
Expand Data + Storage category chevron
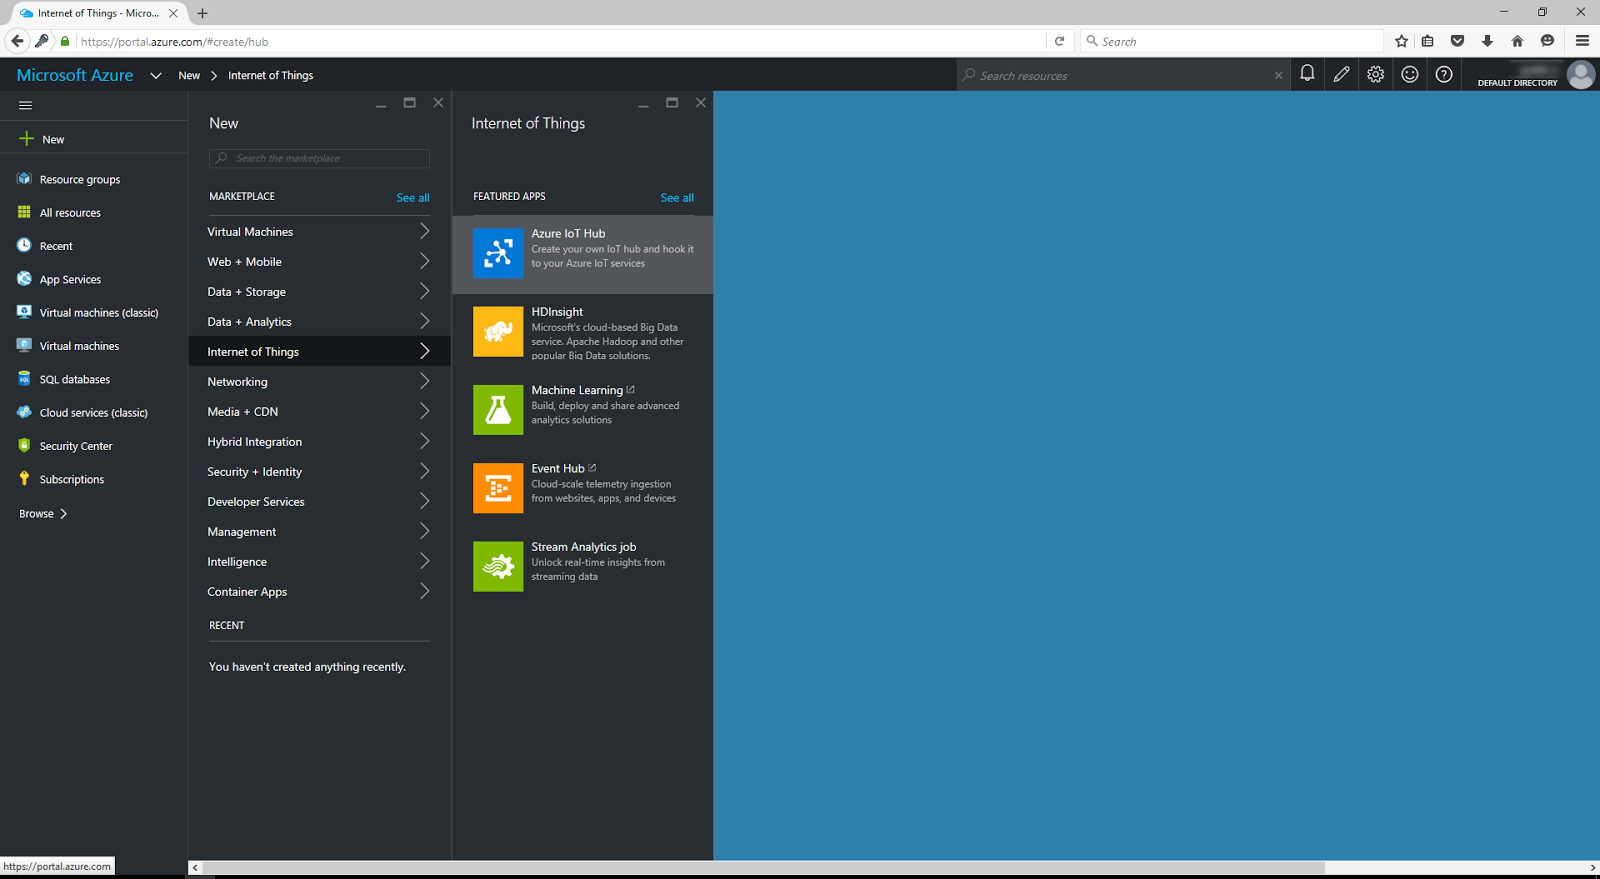tap(425, 291)
